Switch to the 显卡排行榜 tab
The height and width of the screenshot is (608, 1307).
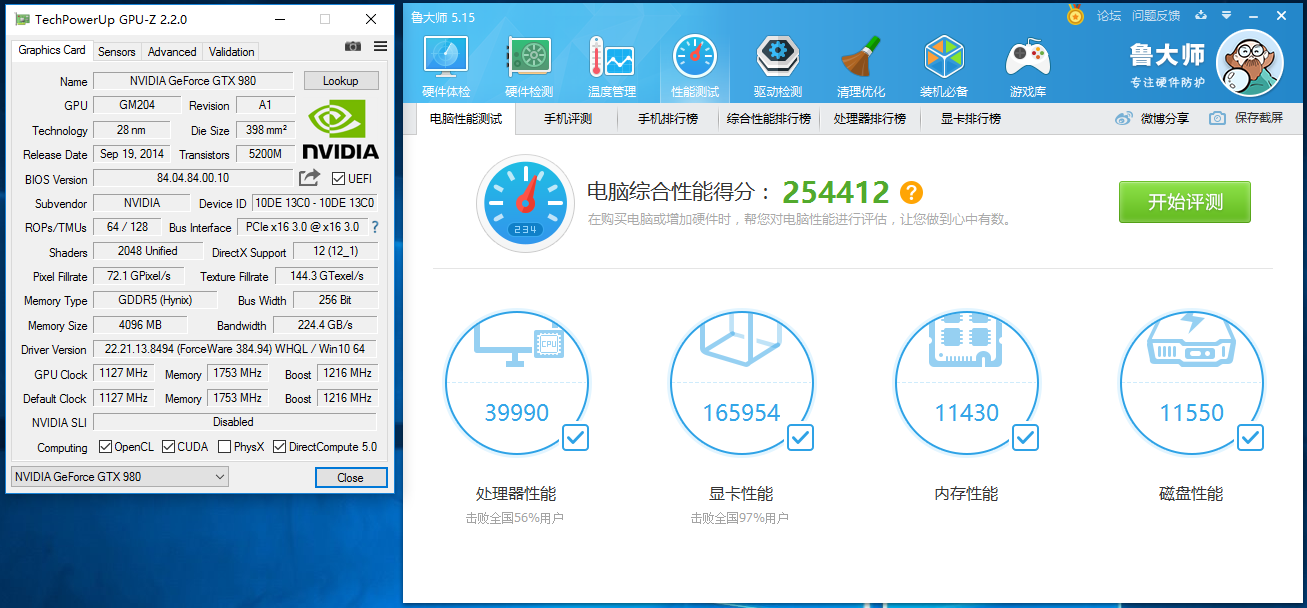tap(971, 119)
